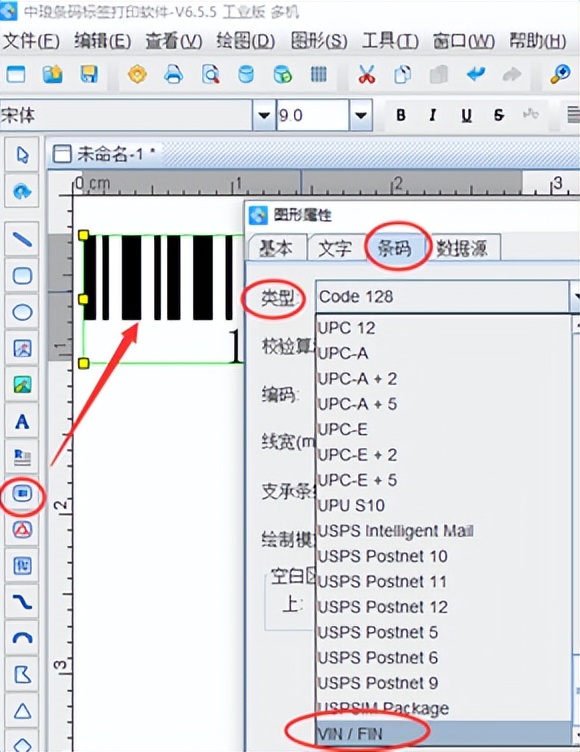This screenshot has width=580, height=752.
Task: Click the database refresh cylinder icon
Action: (x=283, y=74)
